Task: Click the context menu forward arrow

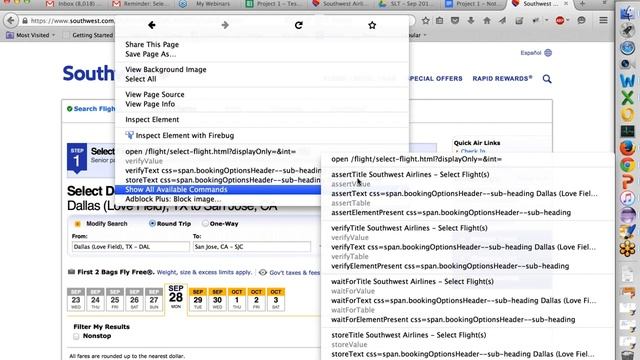Action: click(x=225, y=25)
